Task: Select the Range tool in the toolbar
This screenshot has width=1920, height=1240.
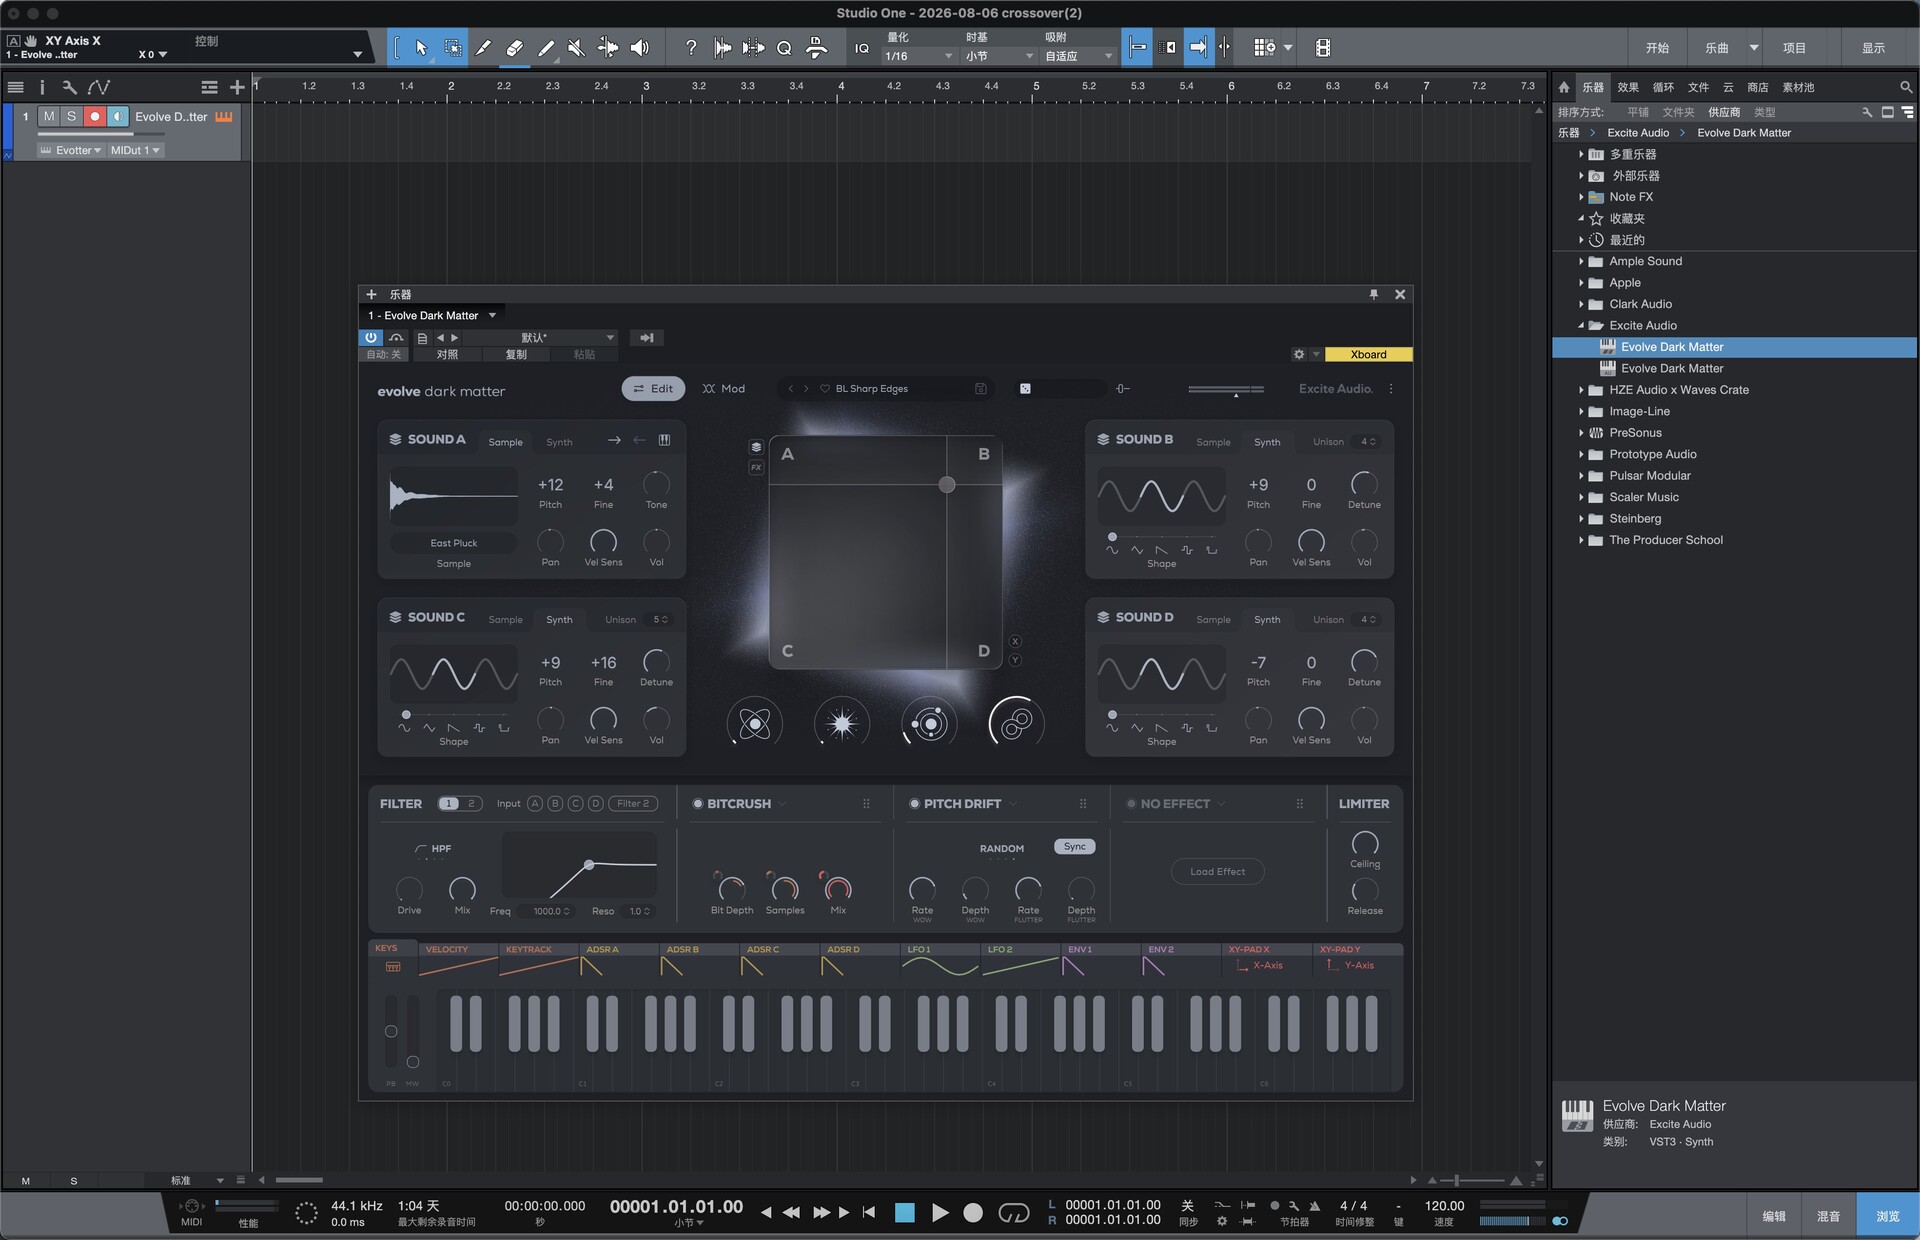Action: (x=453, y=47)
